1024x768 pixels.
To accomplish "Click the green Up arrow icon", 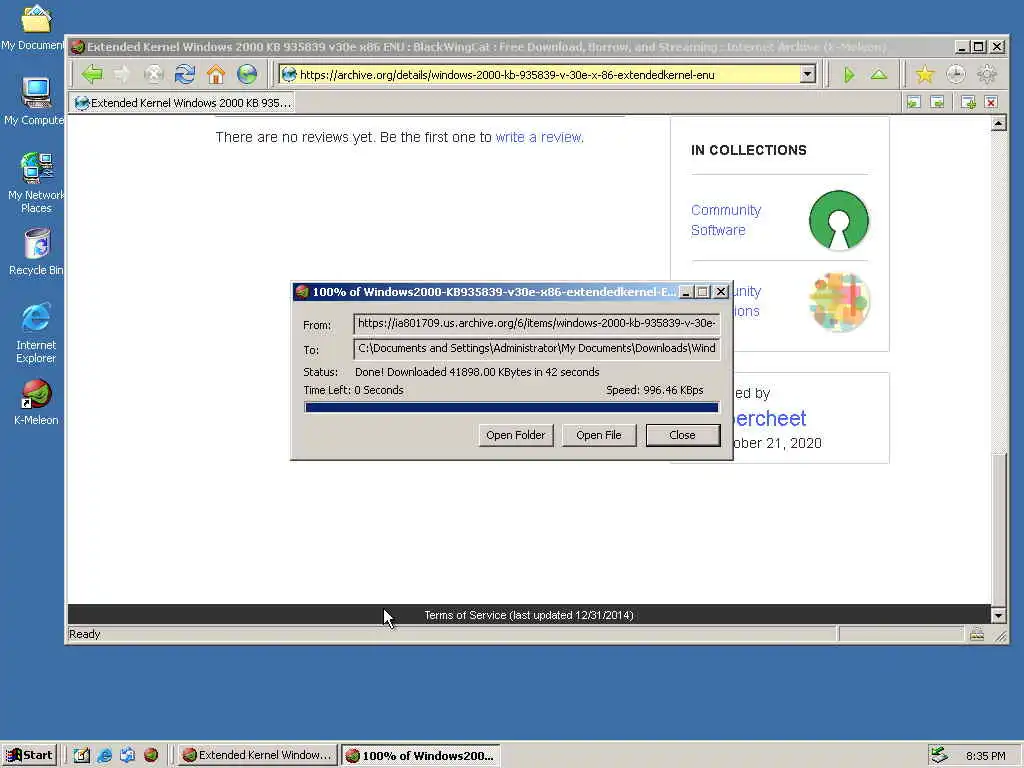I will click(x=879, y=75).
